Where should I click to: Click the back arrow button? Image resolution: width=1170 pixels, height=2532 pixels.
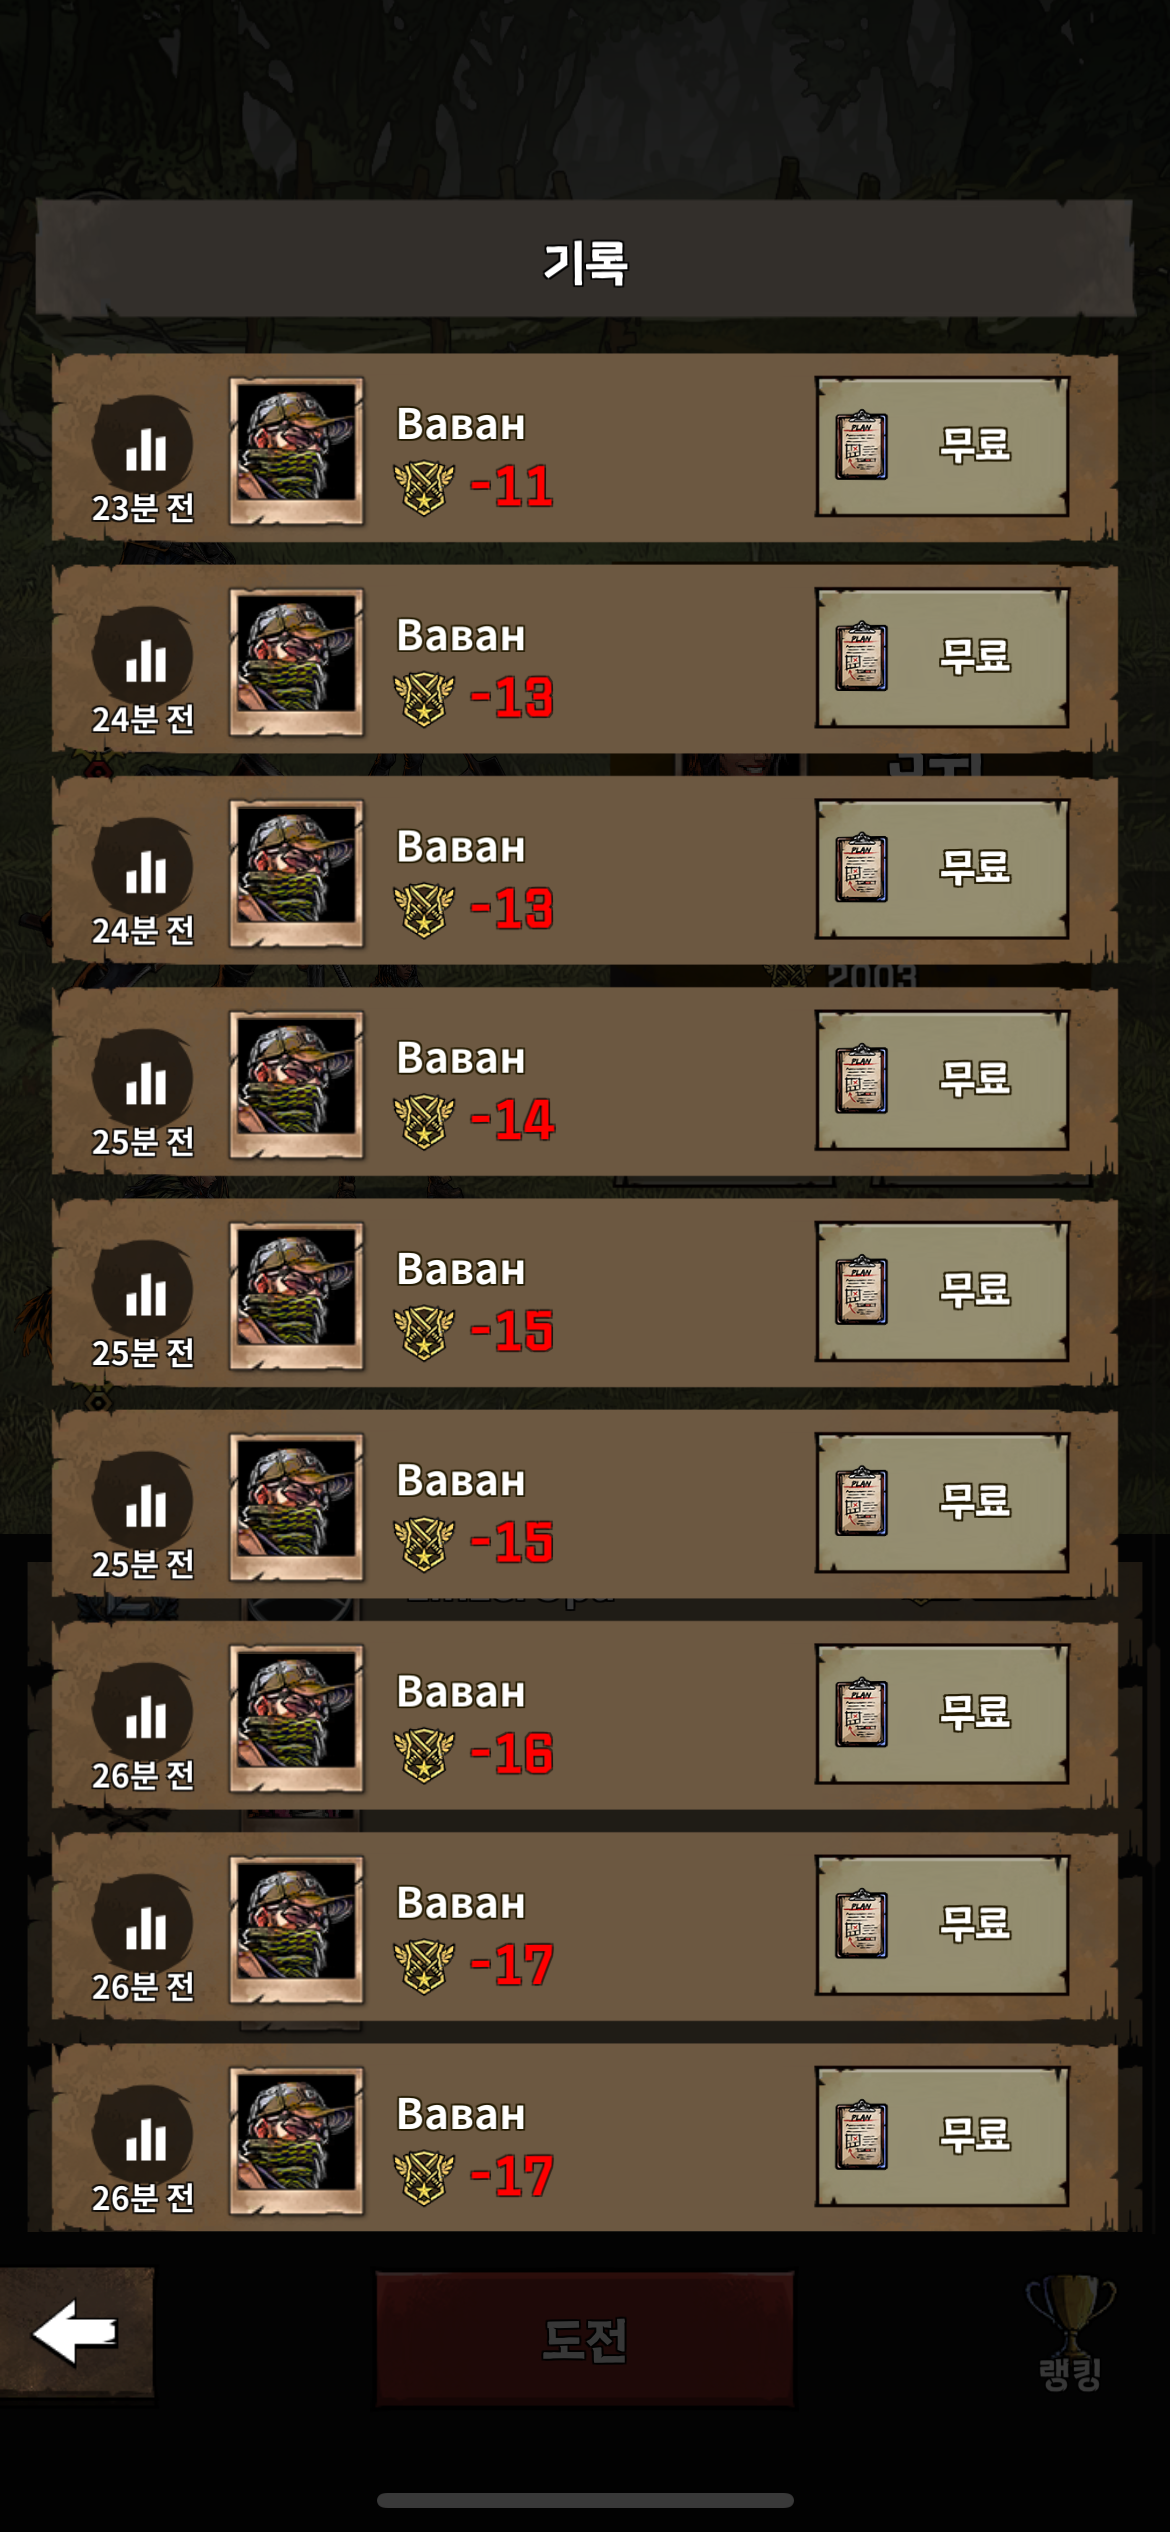pyautogui.click(x=76, y=2332)
